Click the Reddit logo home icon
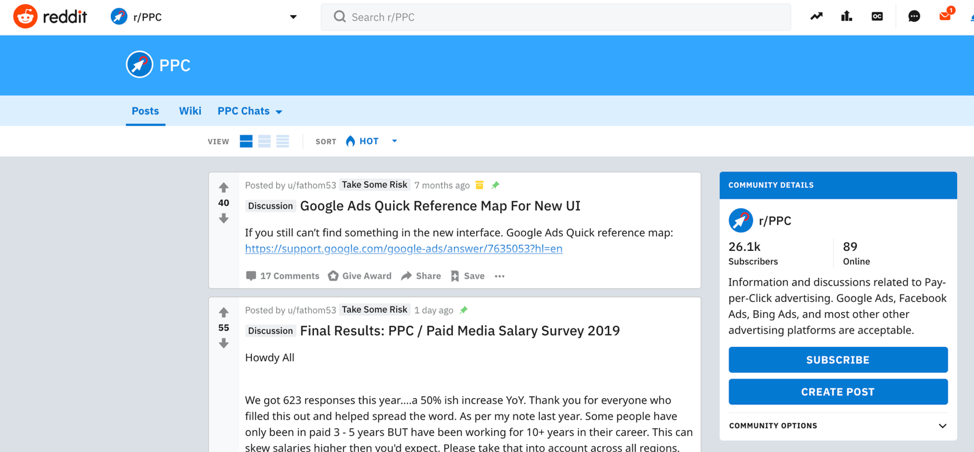Screen dimensions: 974x452 (x=25, y=17)
